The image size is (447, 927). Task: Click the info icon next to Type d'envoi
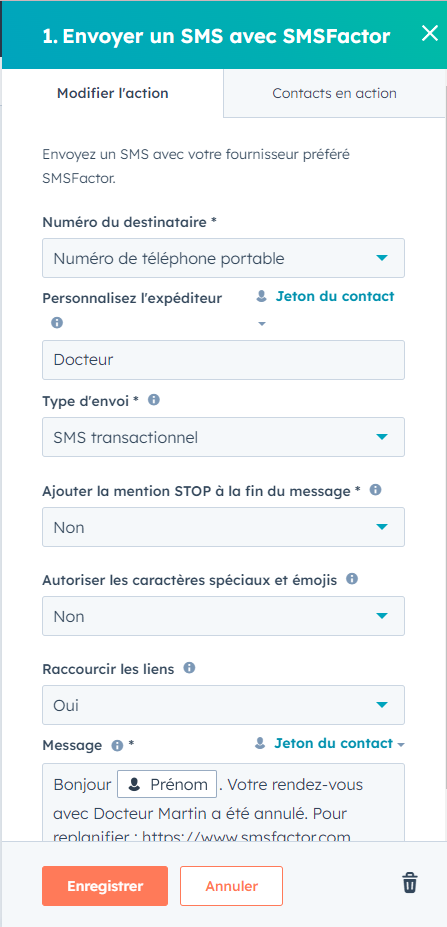(154, 400)
